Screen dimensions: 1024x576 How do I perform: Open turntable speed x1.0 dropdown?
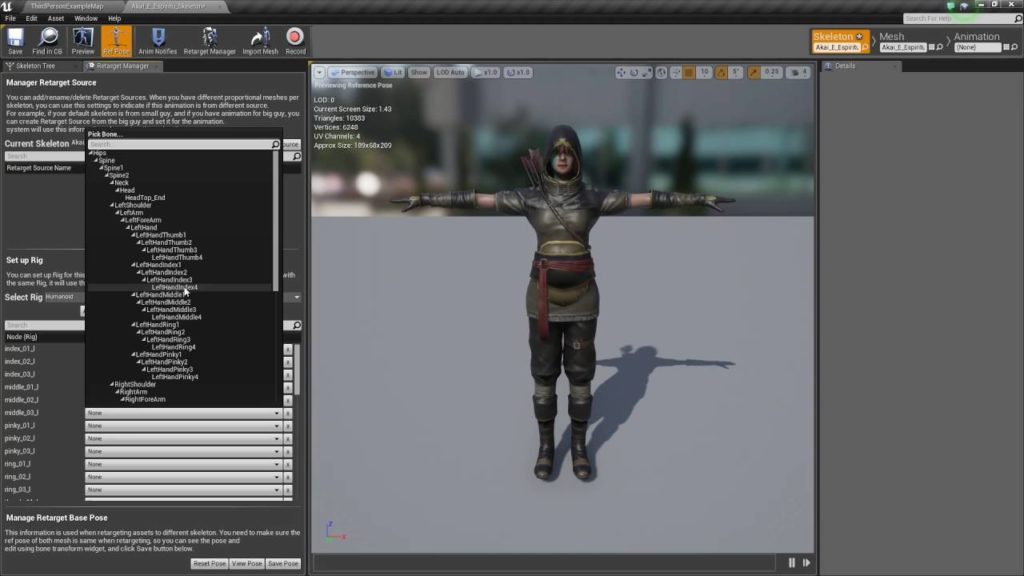518,72
